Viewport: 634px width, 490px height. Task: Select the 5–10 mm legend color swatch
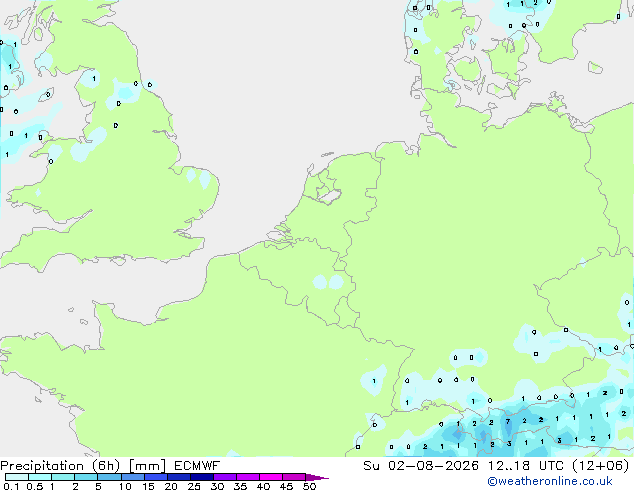(x=109, y=477)
